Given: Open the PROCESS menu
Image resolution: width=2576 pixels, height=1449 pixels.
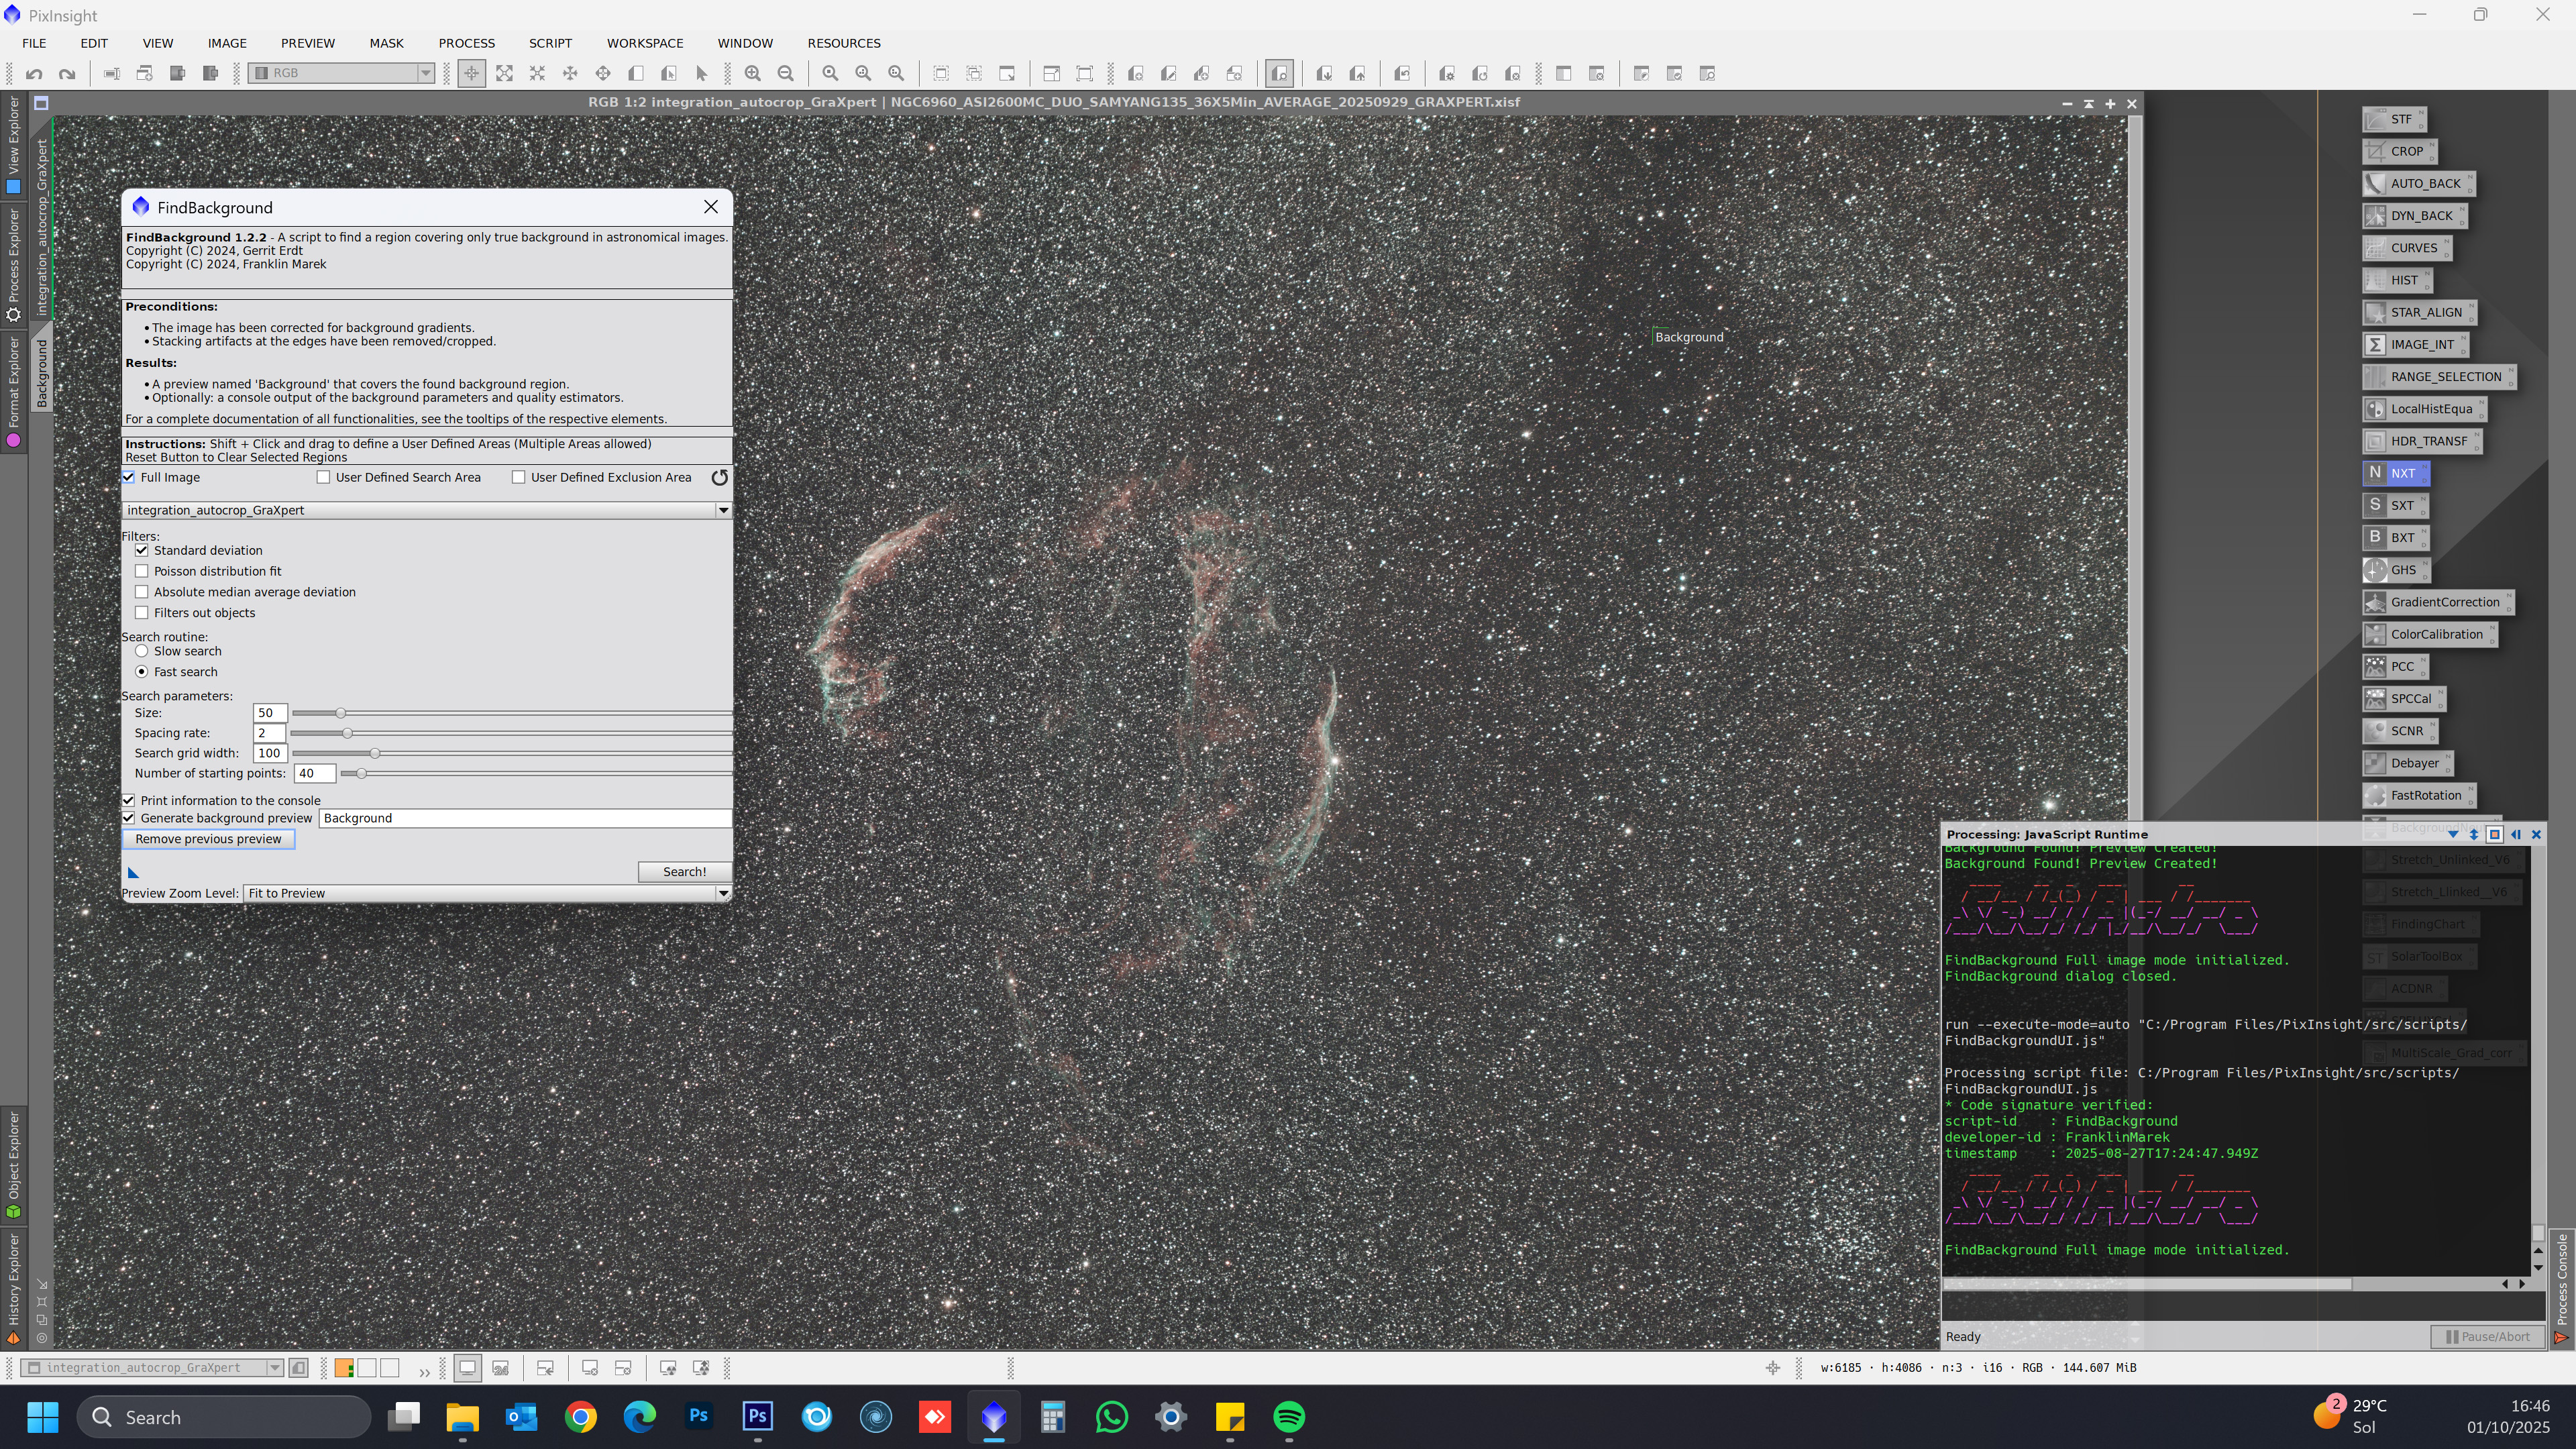Looking at the screenshot, I should coord(466,43).
